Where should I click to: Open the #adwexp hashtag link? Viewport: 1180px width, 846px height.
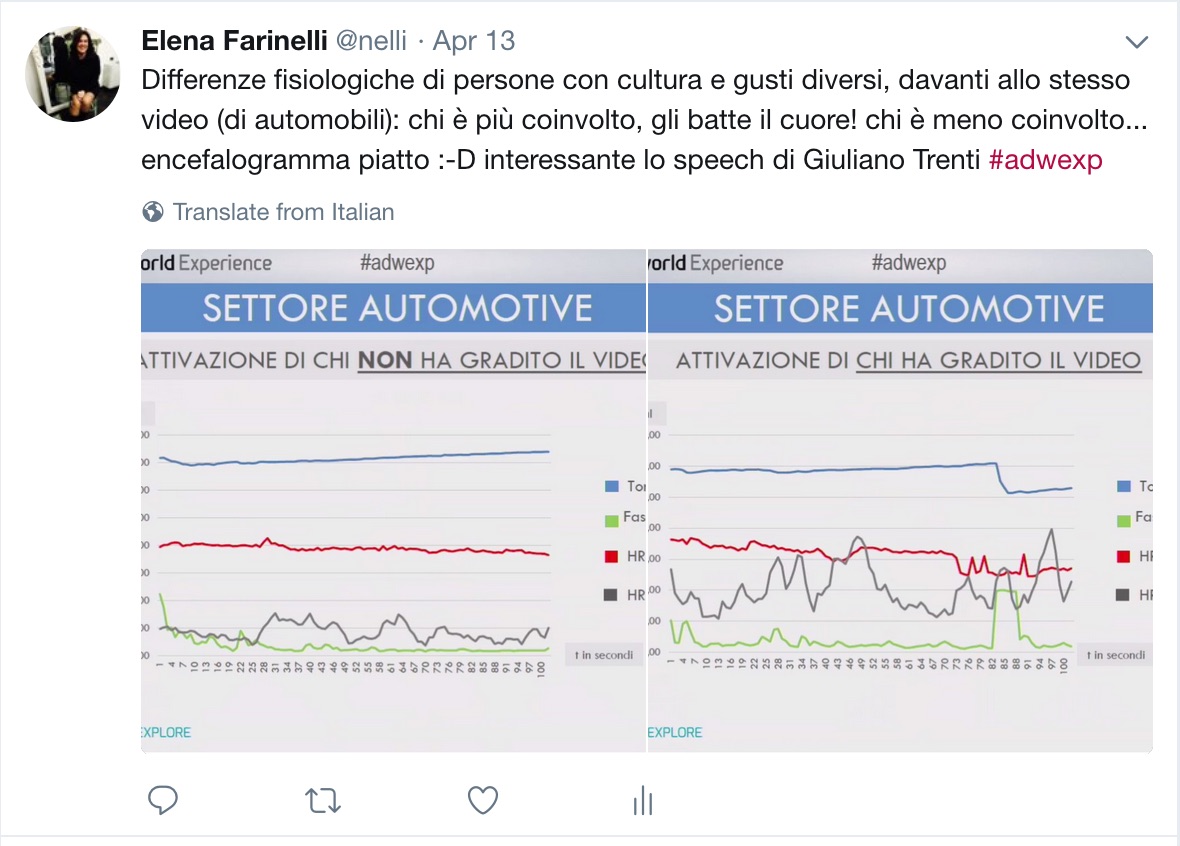1045,160
